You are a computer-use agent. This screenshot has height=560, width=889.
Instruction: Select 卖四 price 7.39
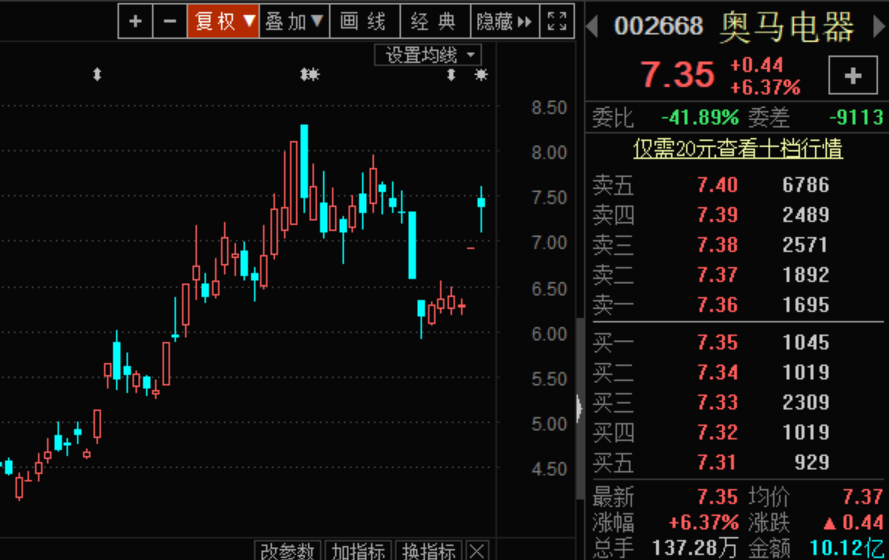(x=717, y=215)
